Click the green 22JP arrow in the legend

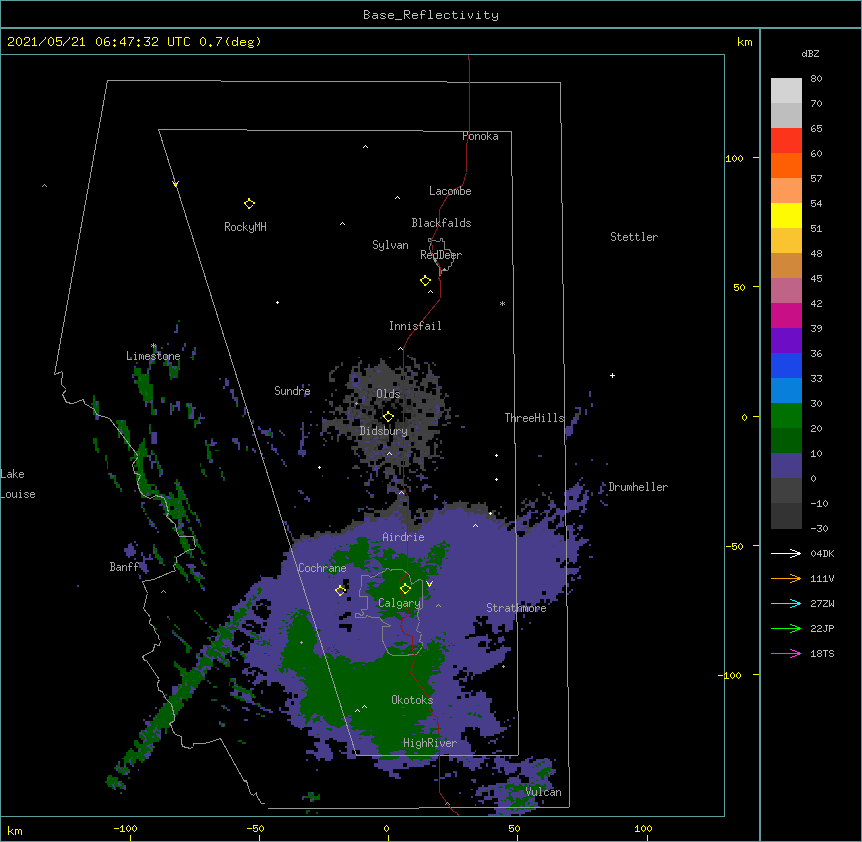pos(786,628)
